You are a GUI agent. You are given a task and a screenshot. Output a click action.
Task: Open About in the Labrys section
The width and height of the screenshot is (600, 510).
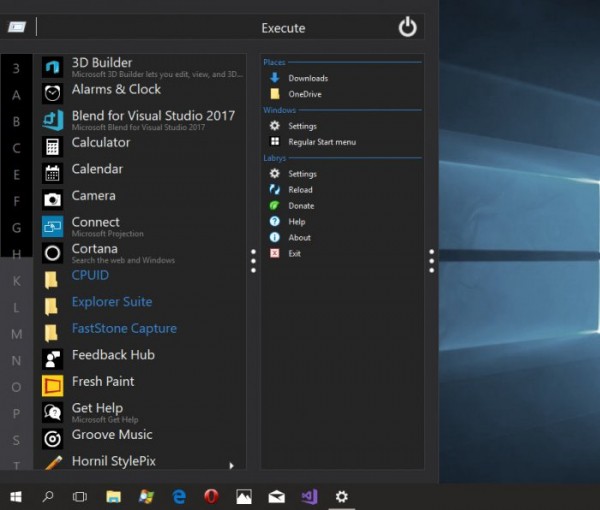299,238
